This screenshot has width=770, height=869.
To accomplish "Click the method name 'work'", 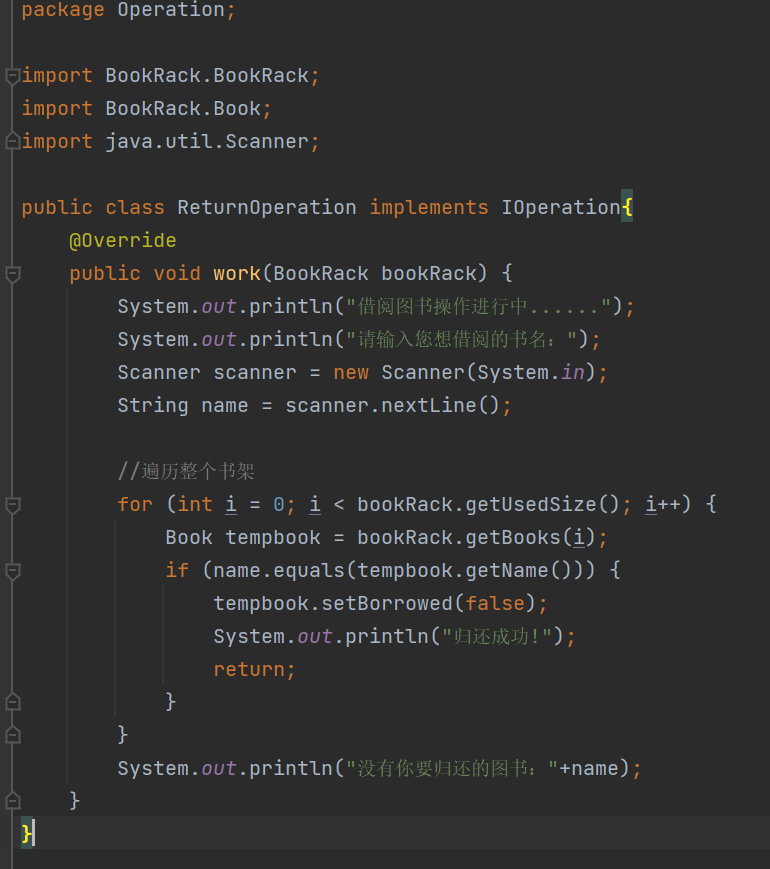I will click(237, 273).
